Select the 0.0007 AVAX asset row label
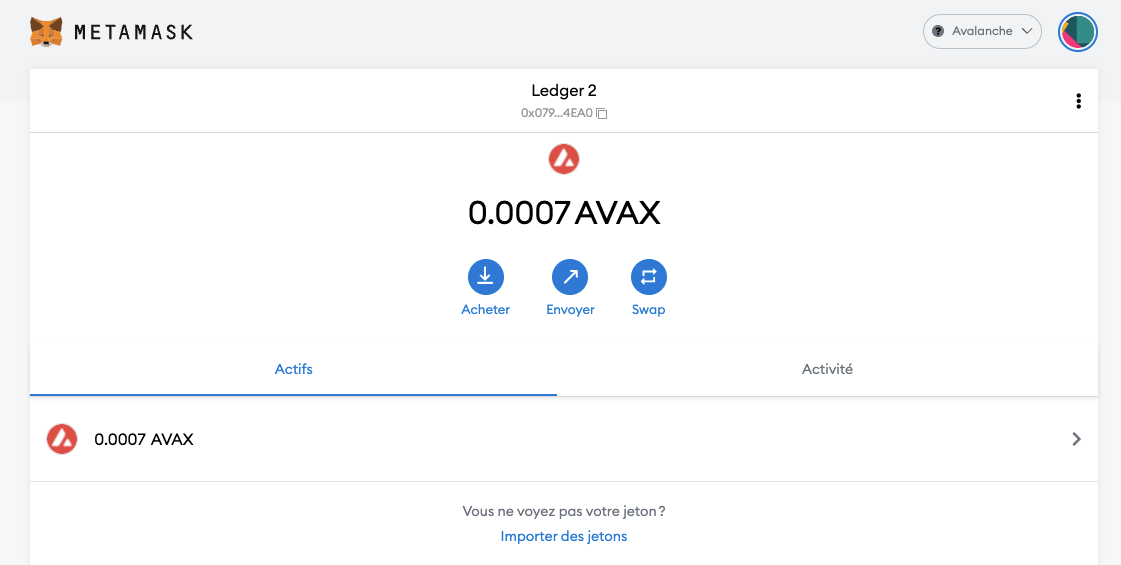1121x565 pixels. tap(144, 439)
